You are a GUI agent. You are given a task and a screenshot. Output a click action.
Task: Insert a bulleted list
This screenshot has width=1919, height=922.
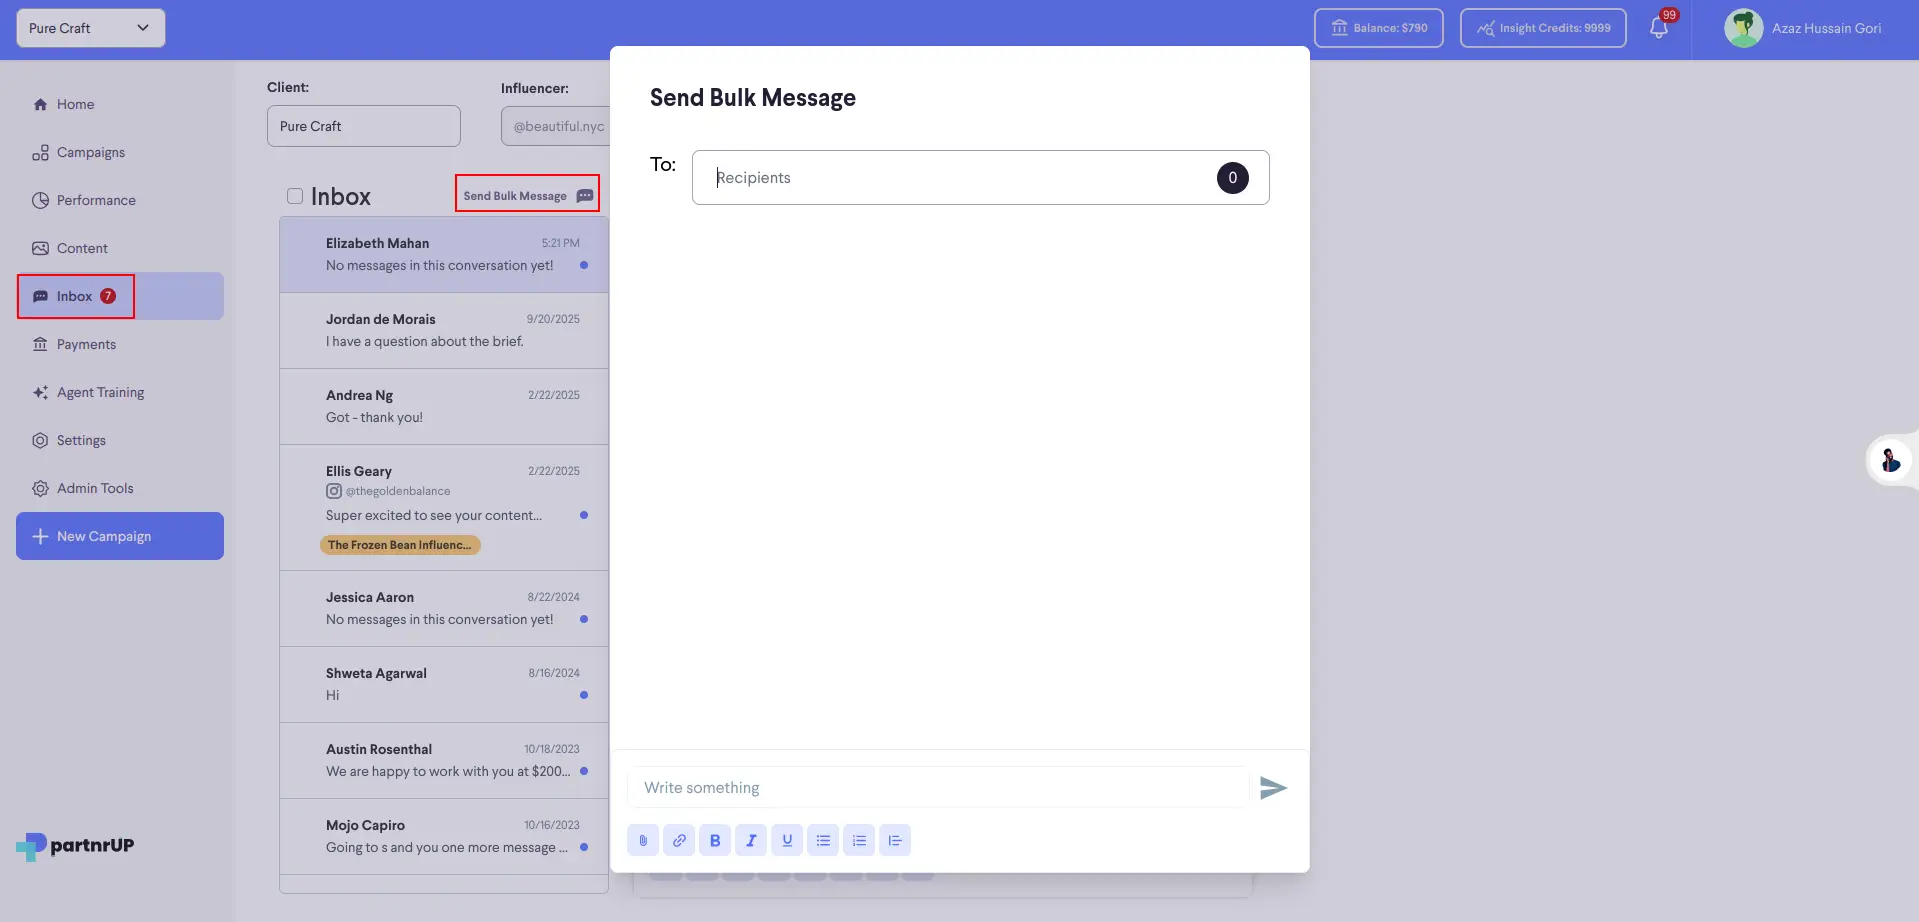pyautogui.click(x=823, y=840)
